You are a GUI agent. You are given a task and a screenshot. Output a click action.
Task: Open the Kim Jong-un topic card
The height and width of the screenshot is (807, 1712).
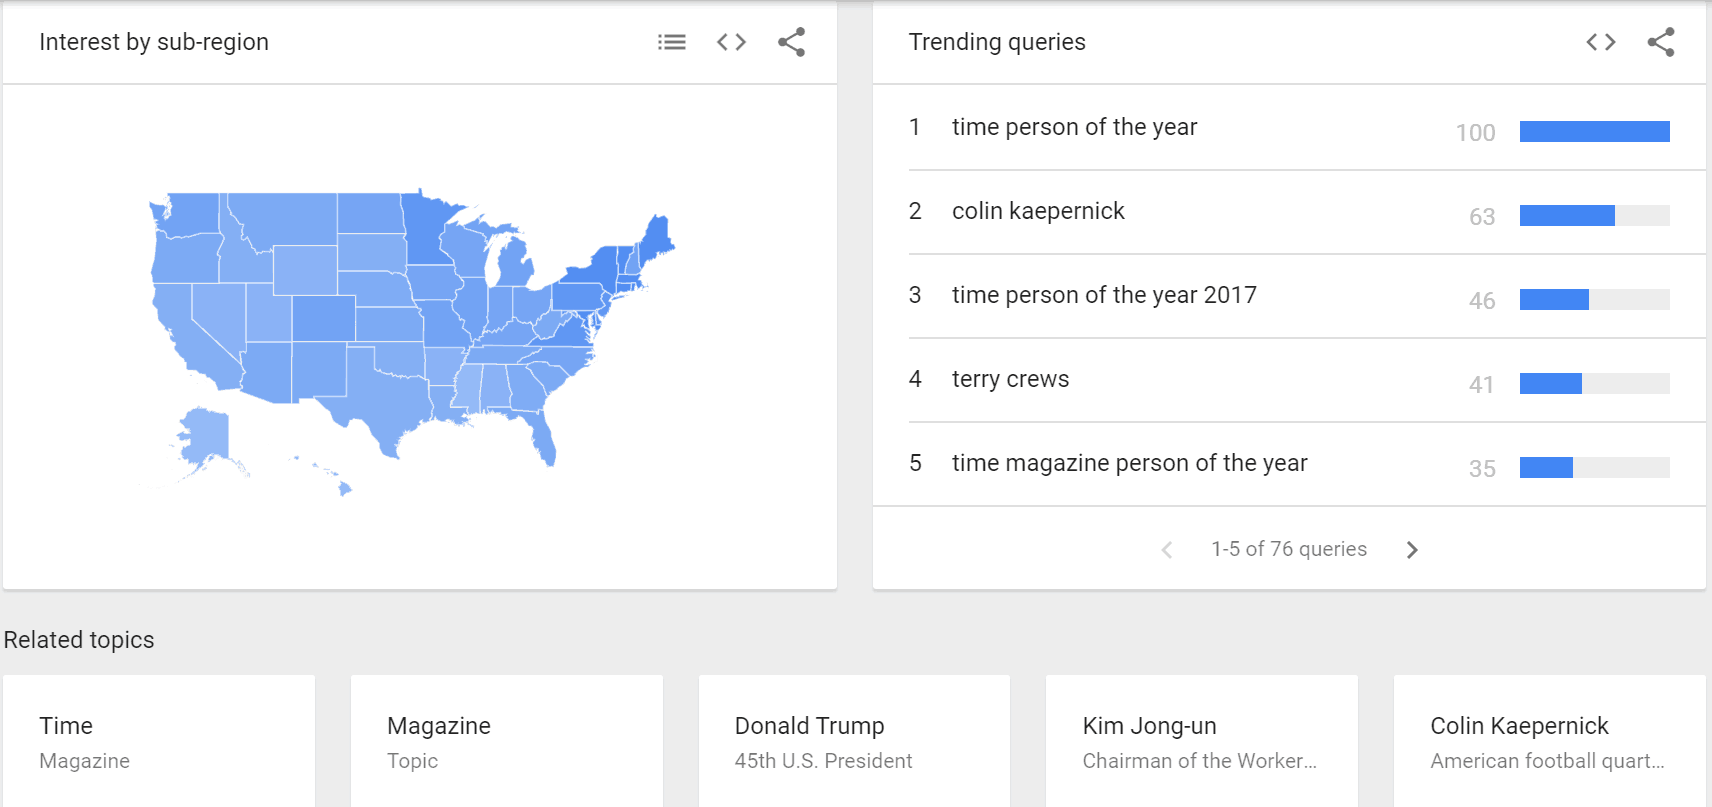point(1202,741)
